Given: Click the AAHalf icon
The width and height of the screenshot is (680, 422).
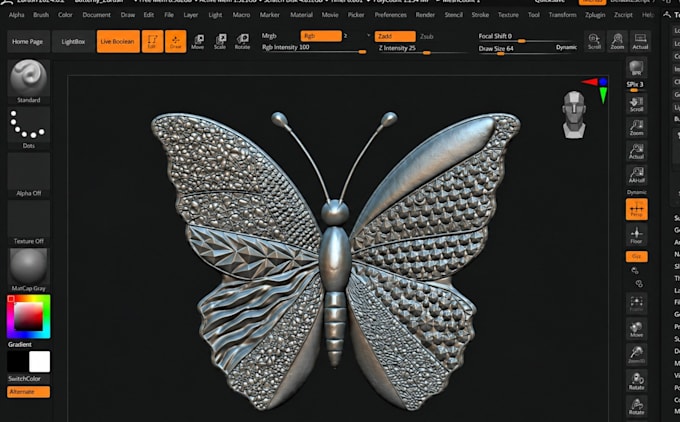Looking at the screenshot, I should click(x=636, y=175).
